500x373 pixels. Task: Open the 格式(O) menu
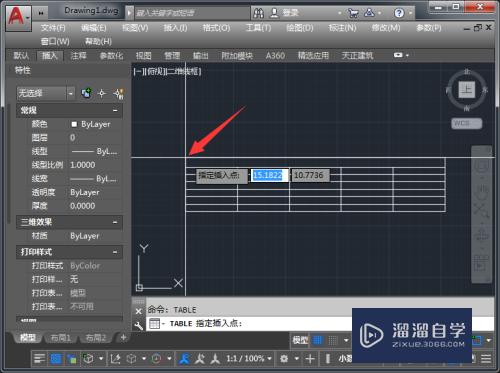[x=216, y=28]
